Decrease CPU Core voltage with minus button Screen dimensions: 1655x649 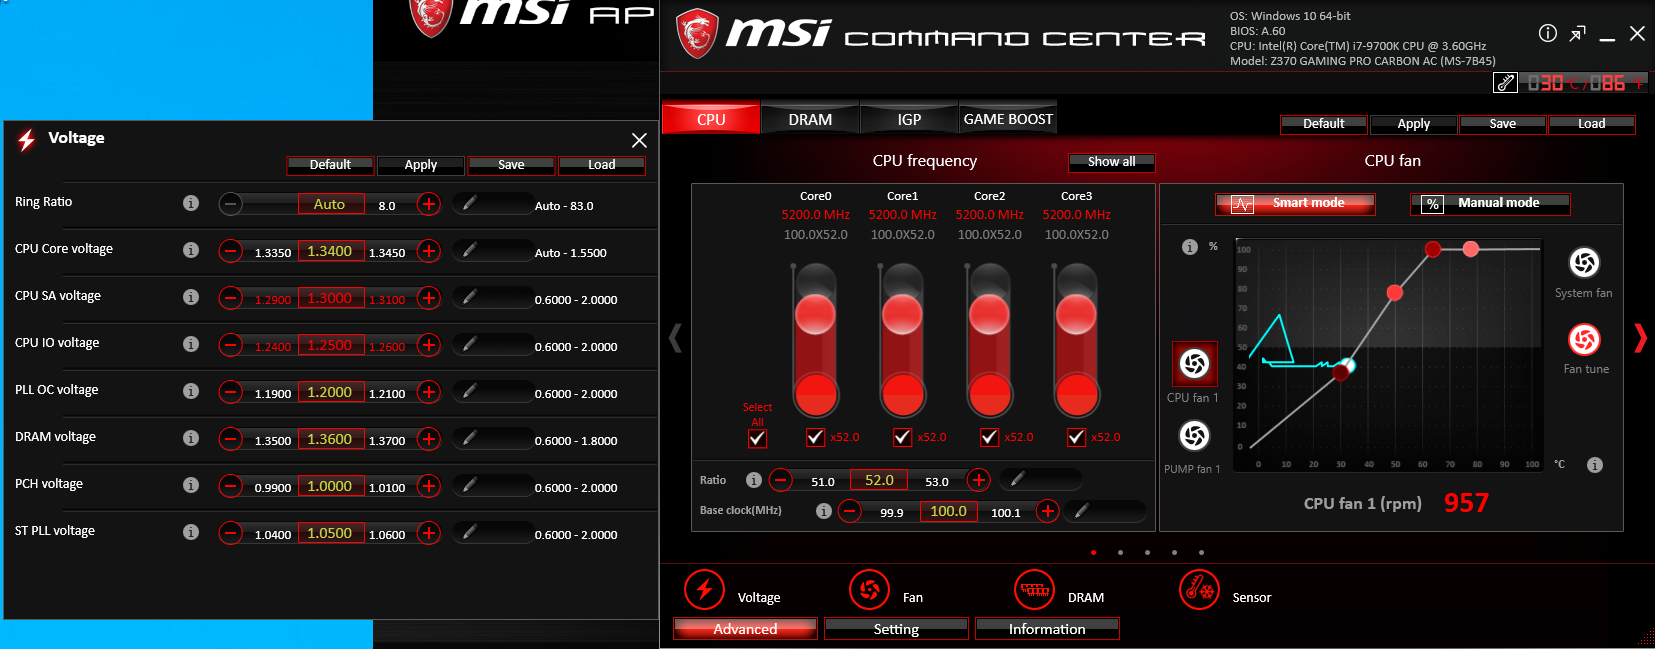(x=231, y=251)
